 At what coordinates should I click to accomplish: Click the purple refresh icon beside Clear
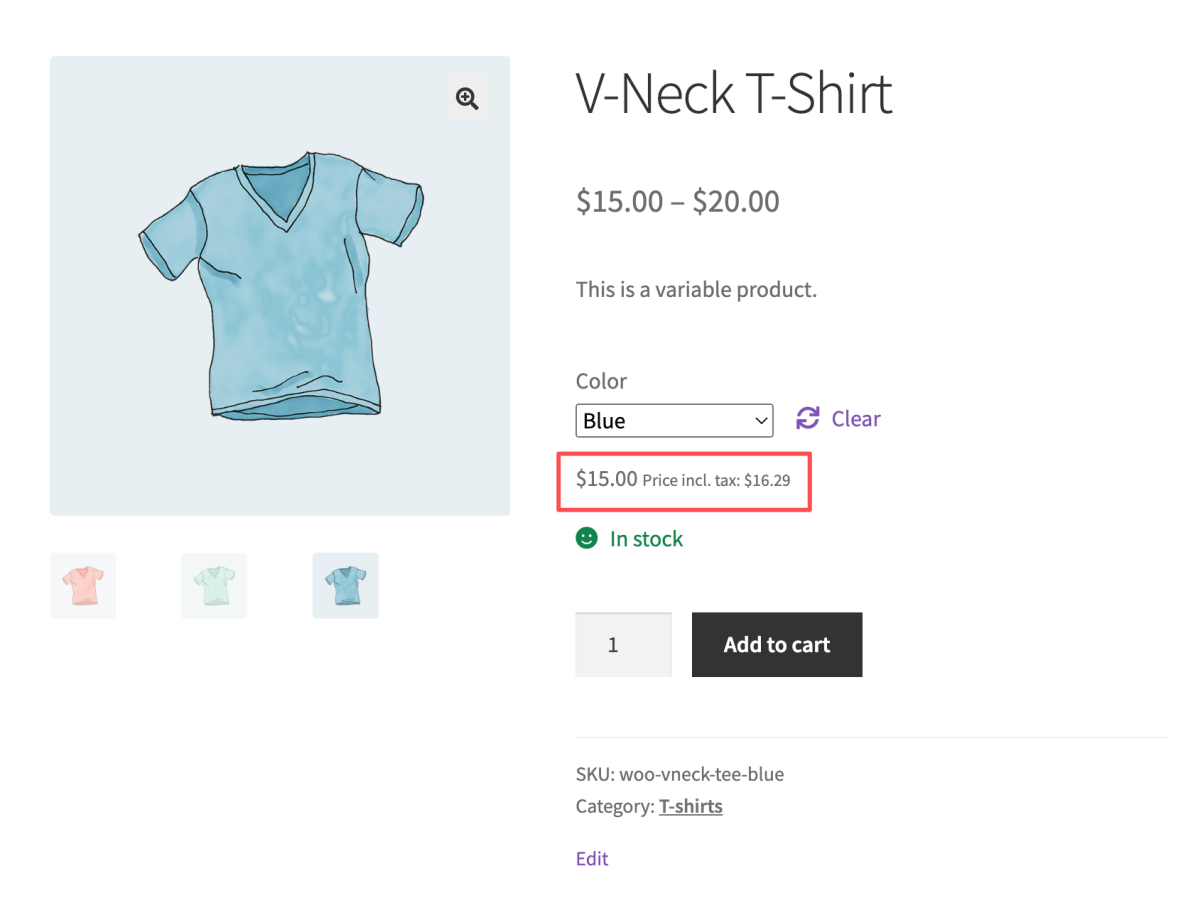click(807, 418)
